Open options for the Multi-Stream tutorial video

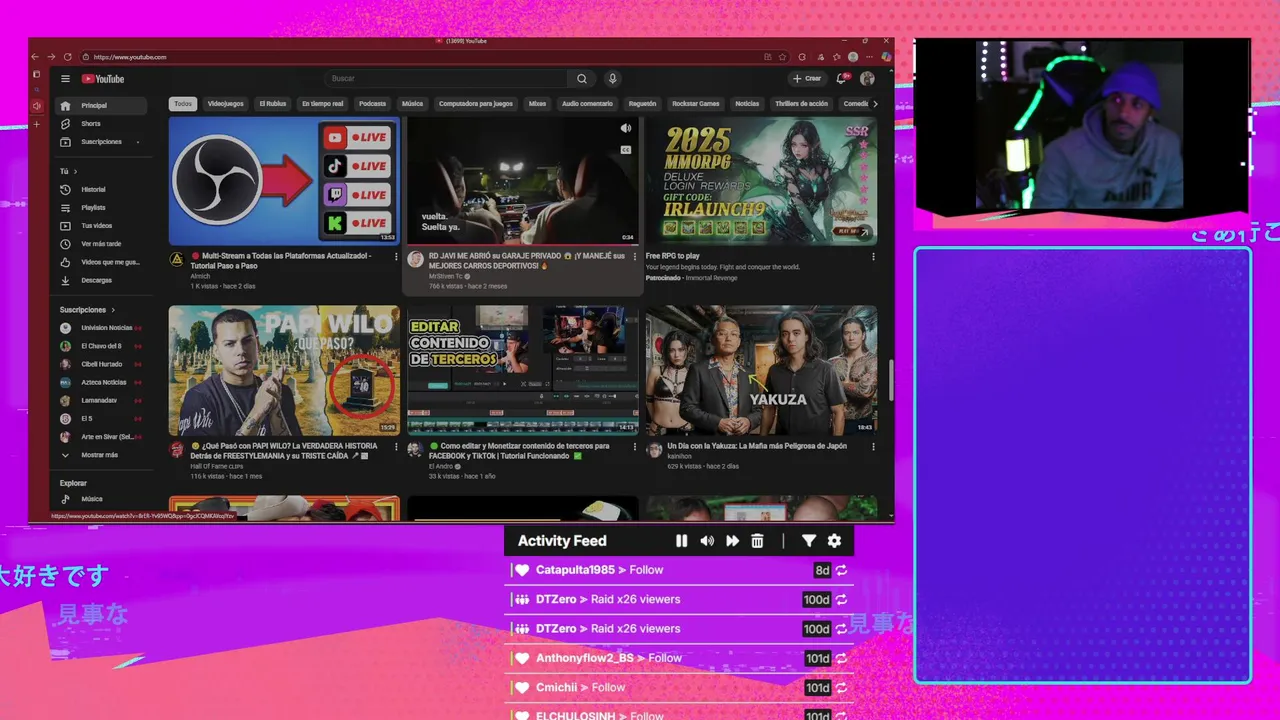(x=396, y=257)
